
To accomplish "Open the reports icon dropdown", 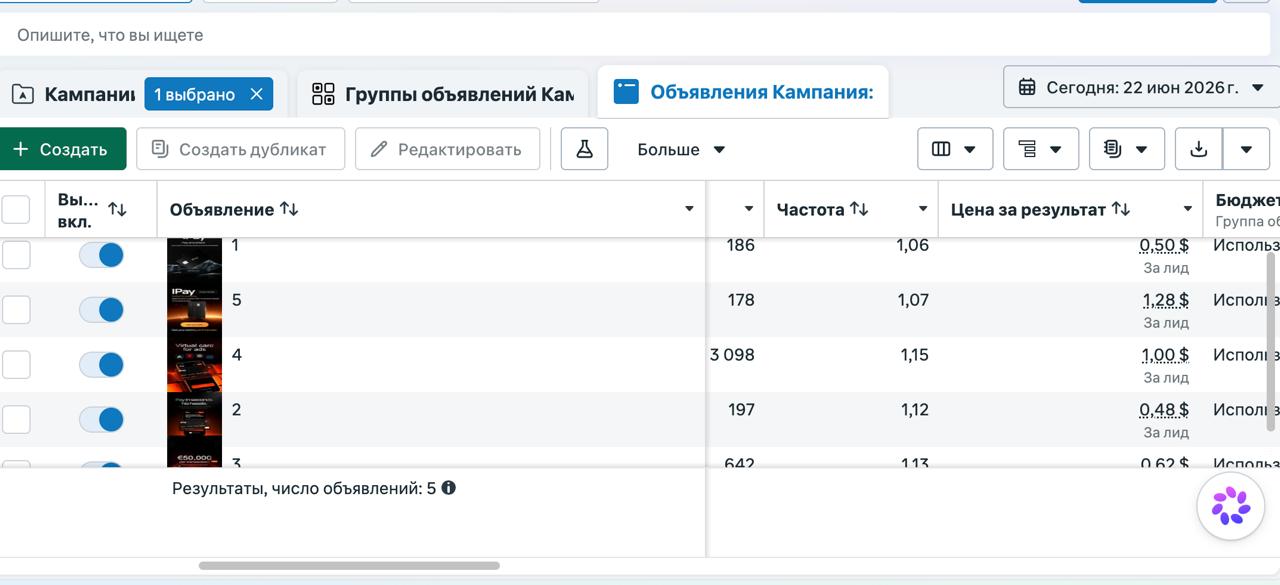I will point(1126,149).
